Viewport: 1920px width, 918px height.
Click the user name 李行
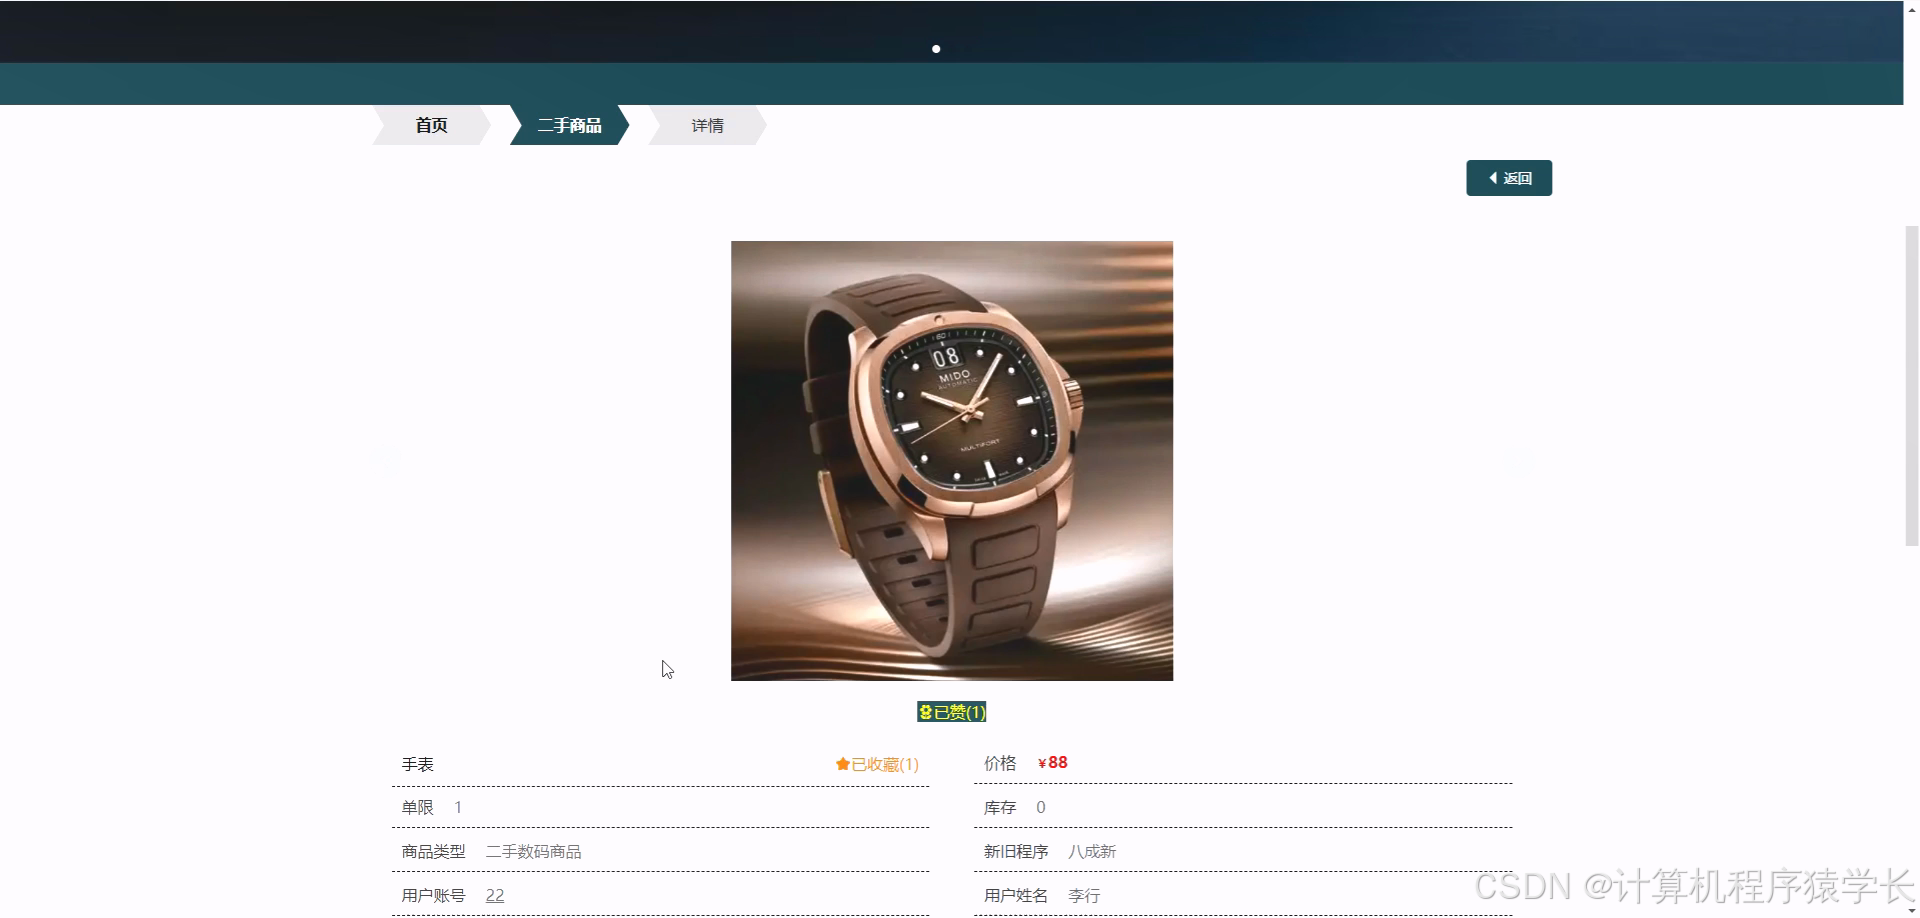pyautogui.click(x=1084, y=895)
